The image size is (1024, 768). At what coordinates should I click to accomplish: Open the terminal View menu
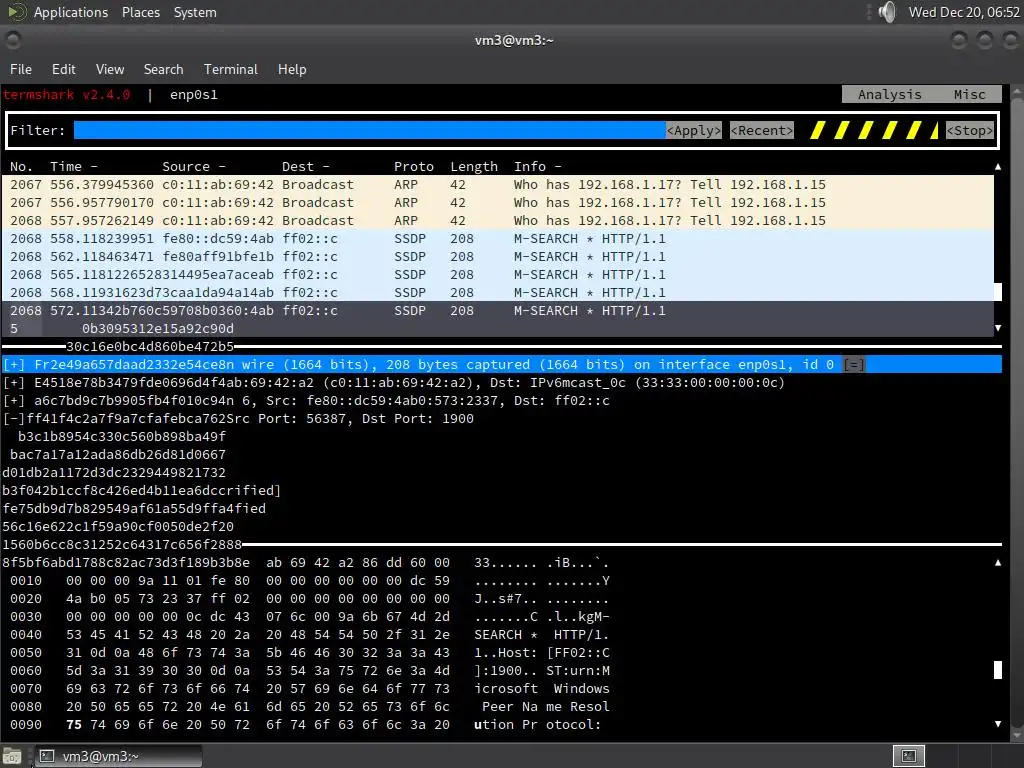[110, 69]
